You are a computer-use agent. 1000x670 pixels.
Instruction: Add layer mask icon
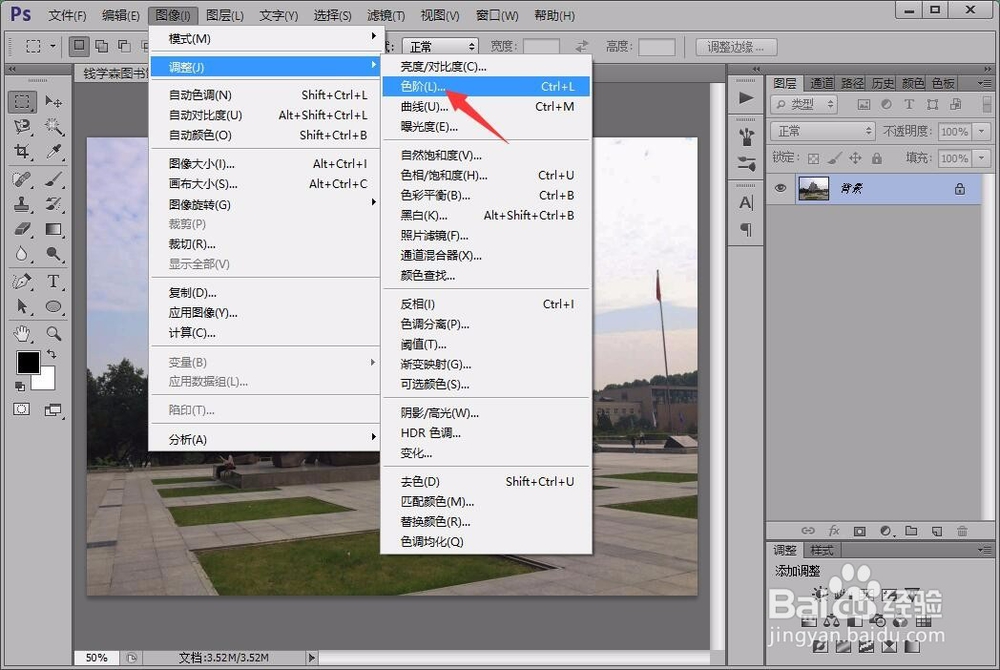(860, 530)
